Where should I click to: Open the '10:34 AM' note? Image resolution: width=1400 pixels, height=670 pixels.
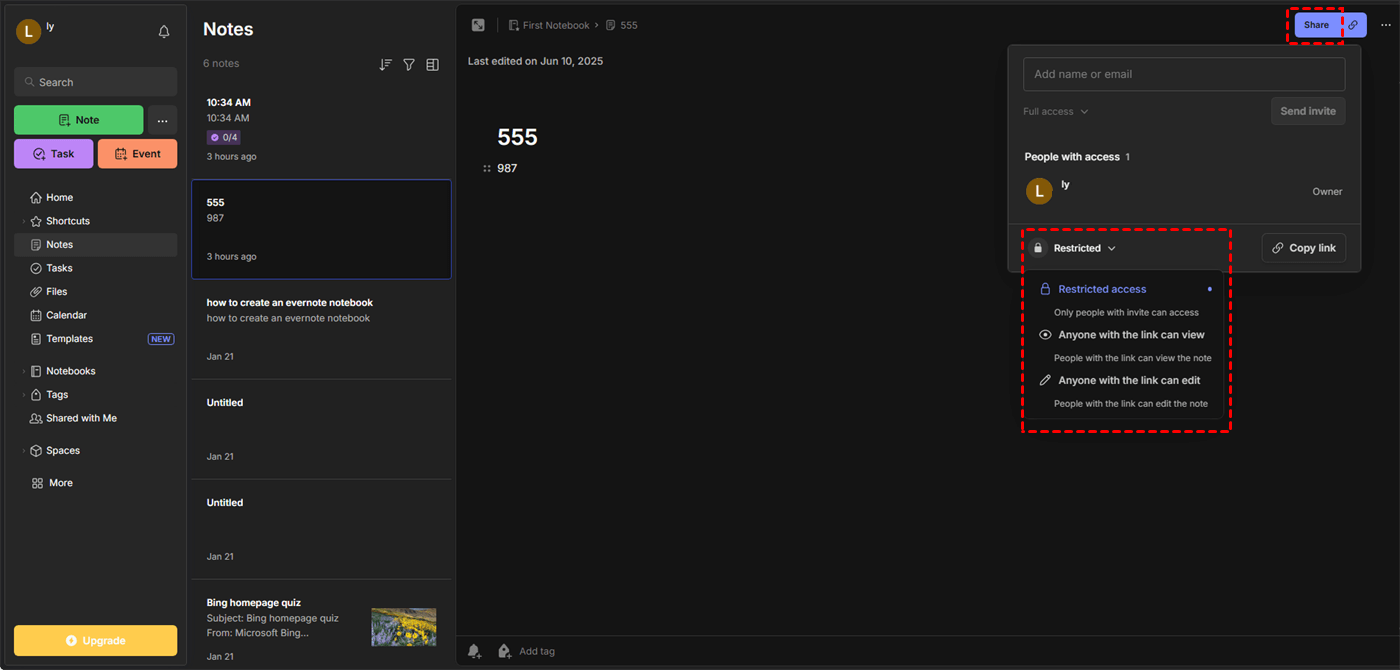(321, 129)
